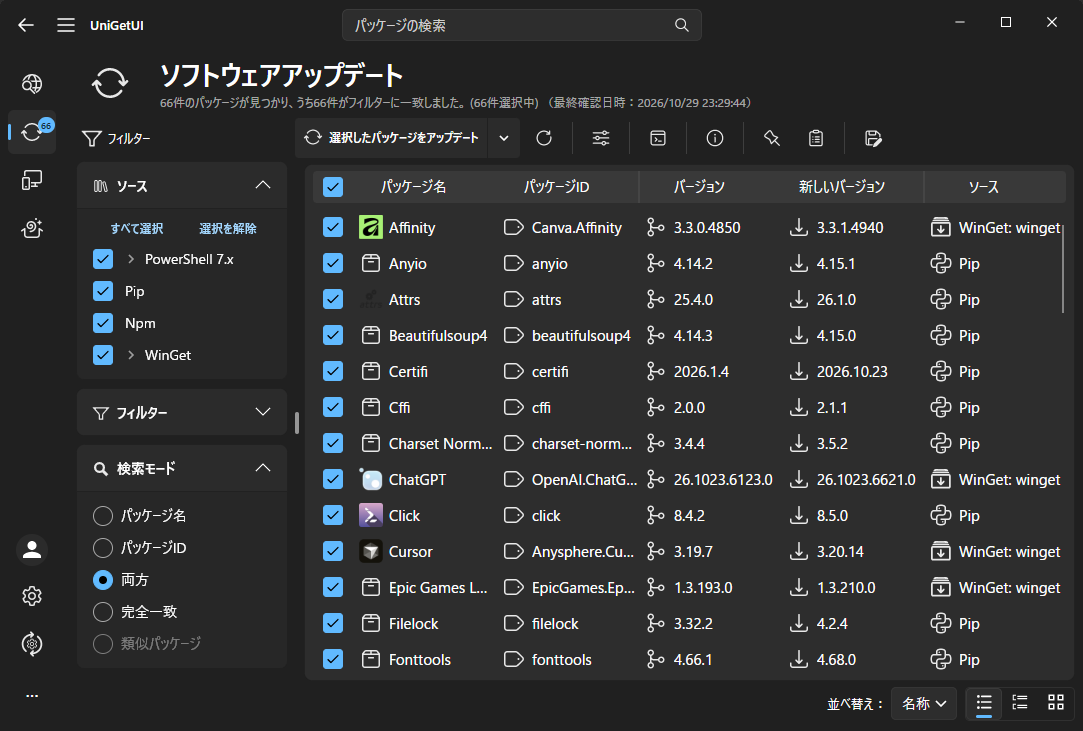Expand the WinGet source tree
The width and height of the screenshot is (1083, 731).
click(131, 355)
